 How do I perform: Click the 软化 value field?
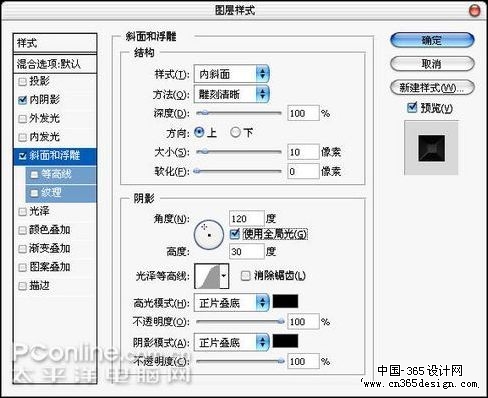[303, 171]
